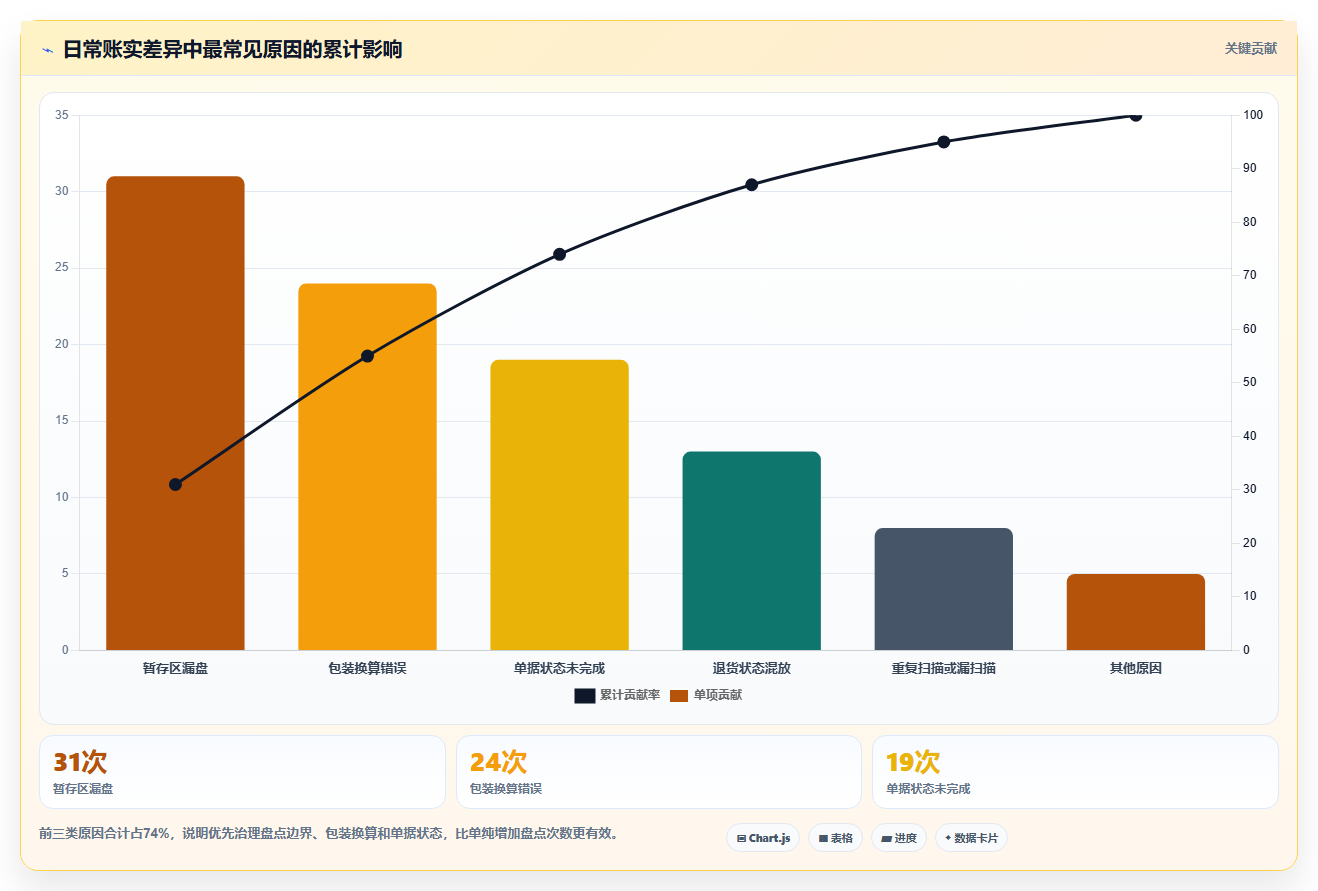Screen dimensions: 1318x891
Task: Click the x-axis label 单据状态未完成
Action: click(x=560, y=668)
